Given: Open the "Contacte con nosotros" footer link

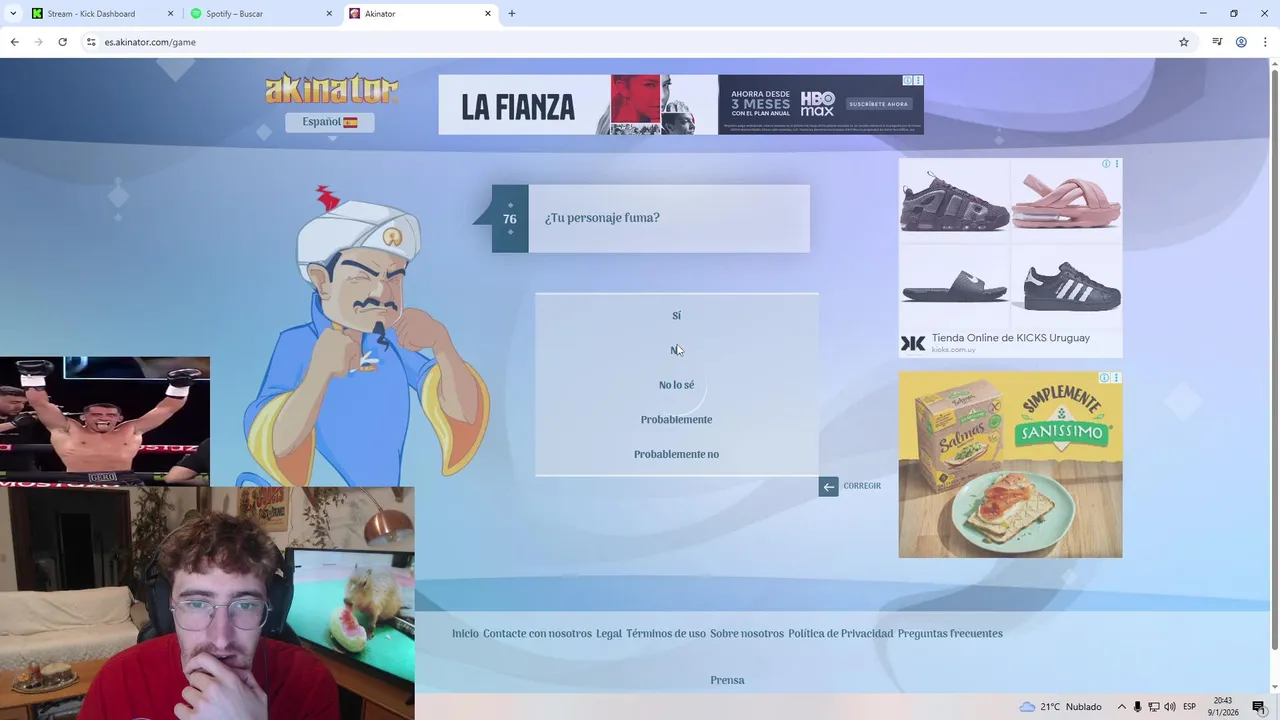Looking at the screenshot, I should point(537,634).
